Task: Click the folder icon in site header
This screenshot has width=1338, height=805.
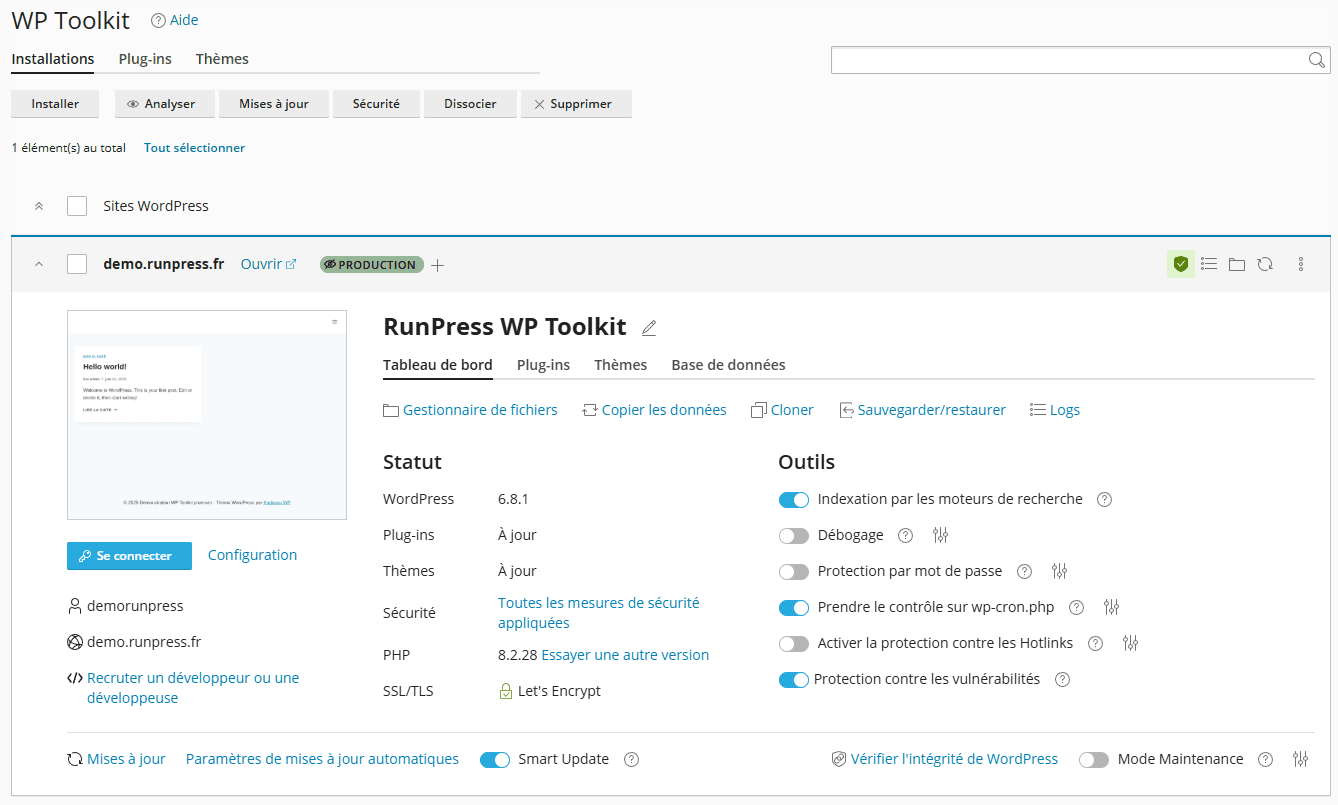Action: pos(1237,264)
